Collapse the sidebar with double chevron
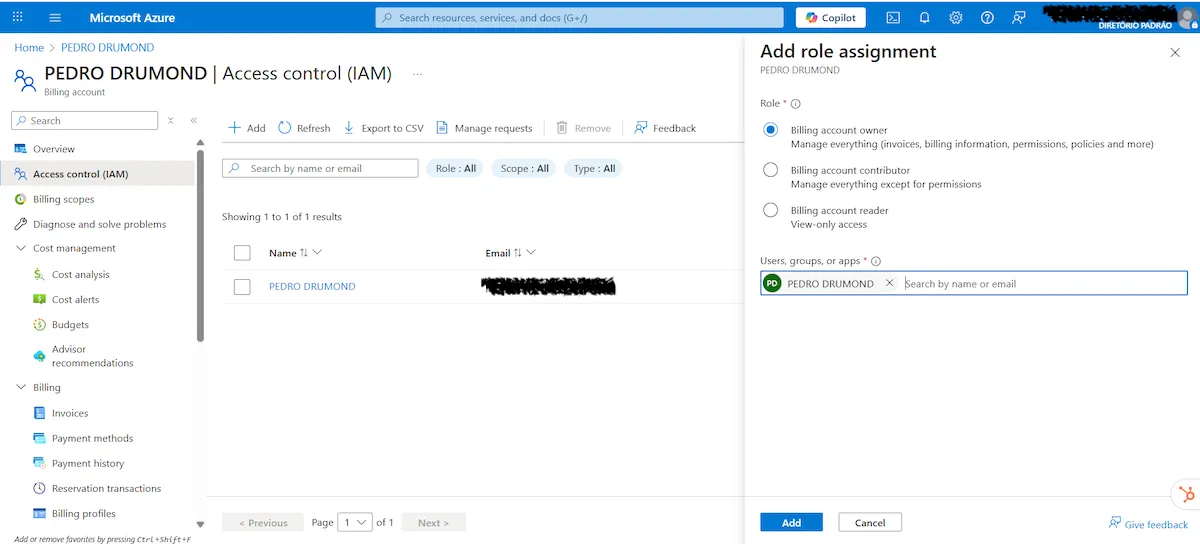Screen dimensions: 1200x544 tap(193, 120)
